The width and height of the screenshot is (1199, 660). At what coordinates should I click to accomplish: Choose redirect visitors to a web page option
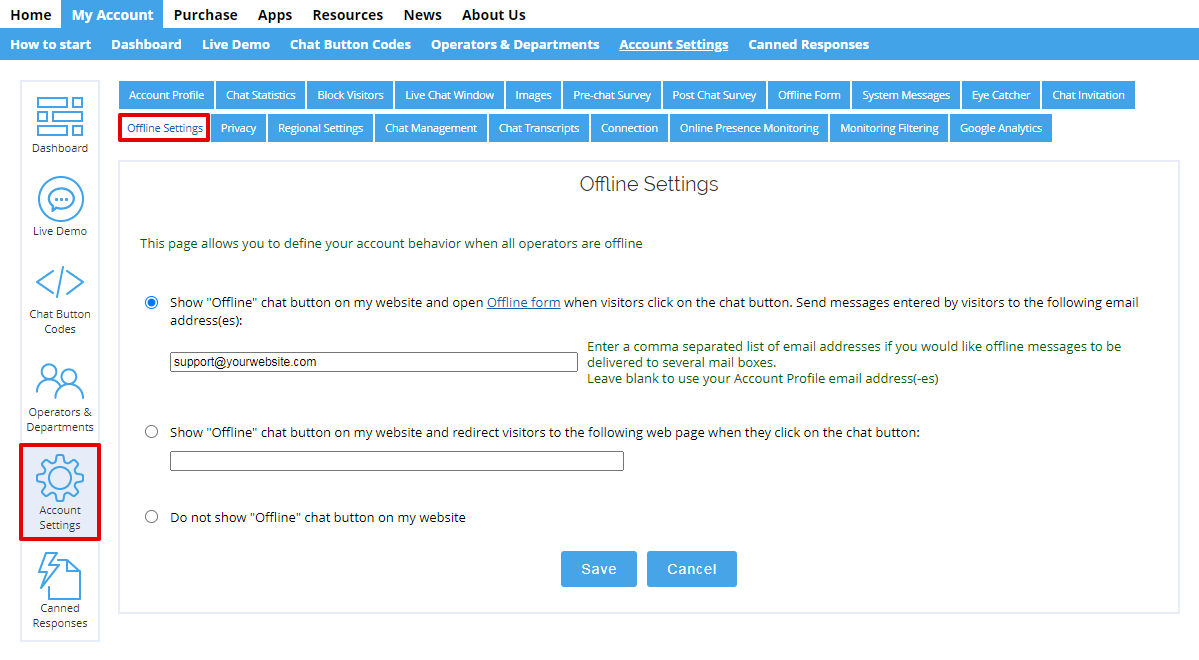(x=151, y=431)
